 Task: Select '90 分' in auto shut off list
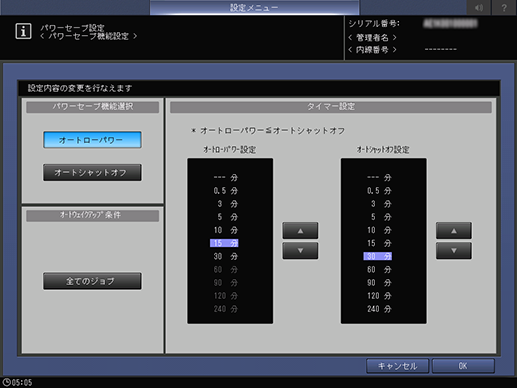click(379, 283)
